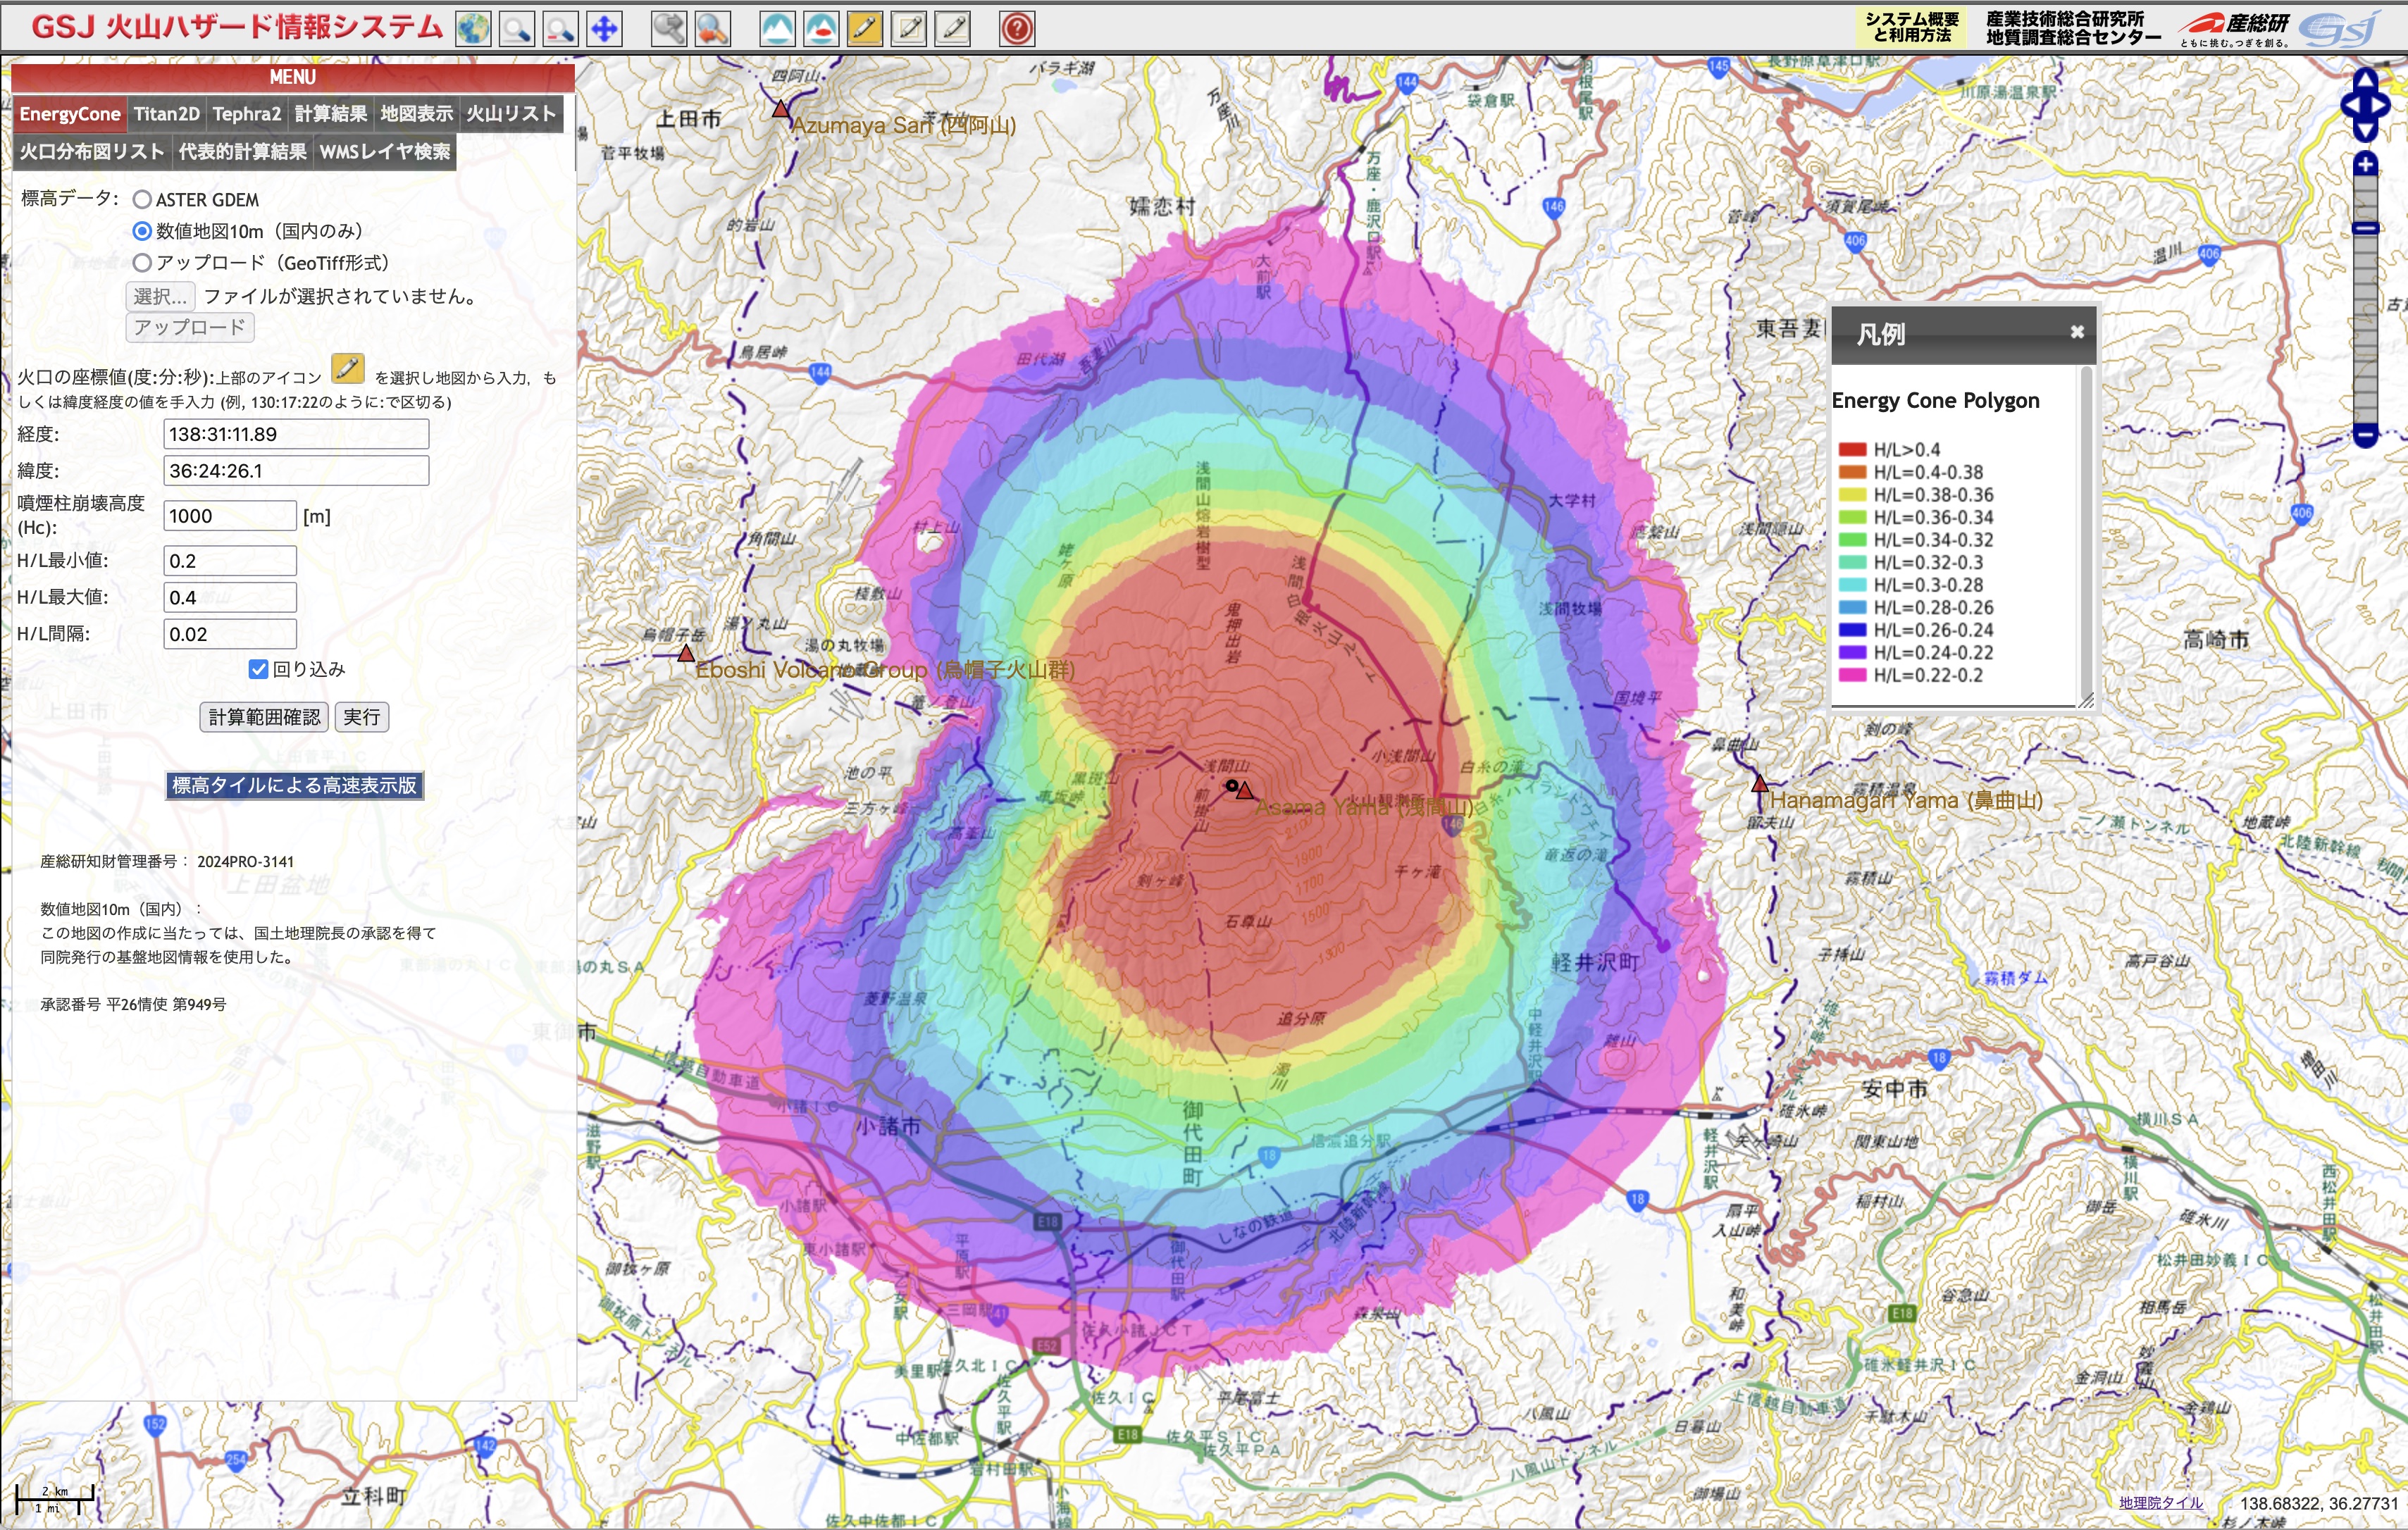
Task: Select the ASTER GDEM radio button
Action: click(x=142, y=200)
